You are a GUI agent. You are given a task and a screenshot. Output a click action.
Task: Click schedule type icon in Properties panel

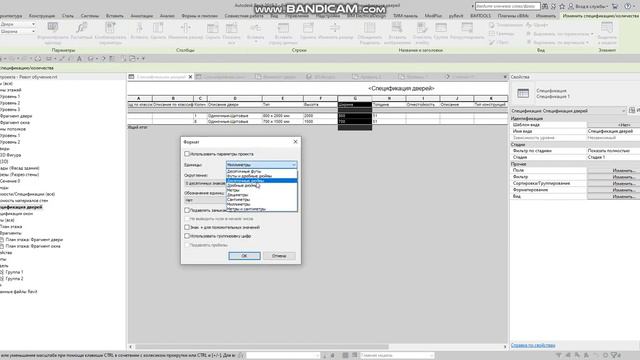[x=523, y=93]
